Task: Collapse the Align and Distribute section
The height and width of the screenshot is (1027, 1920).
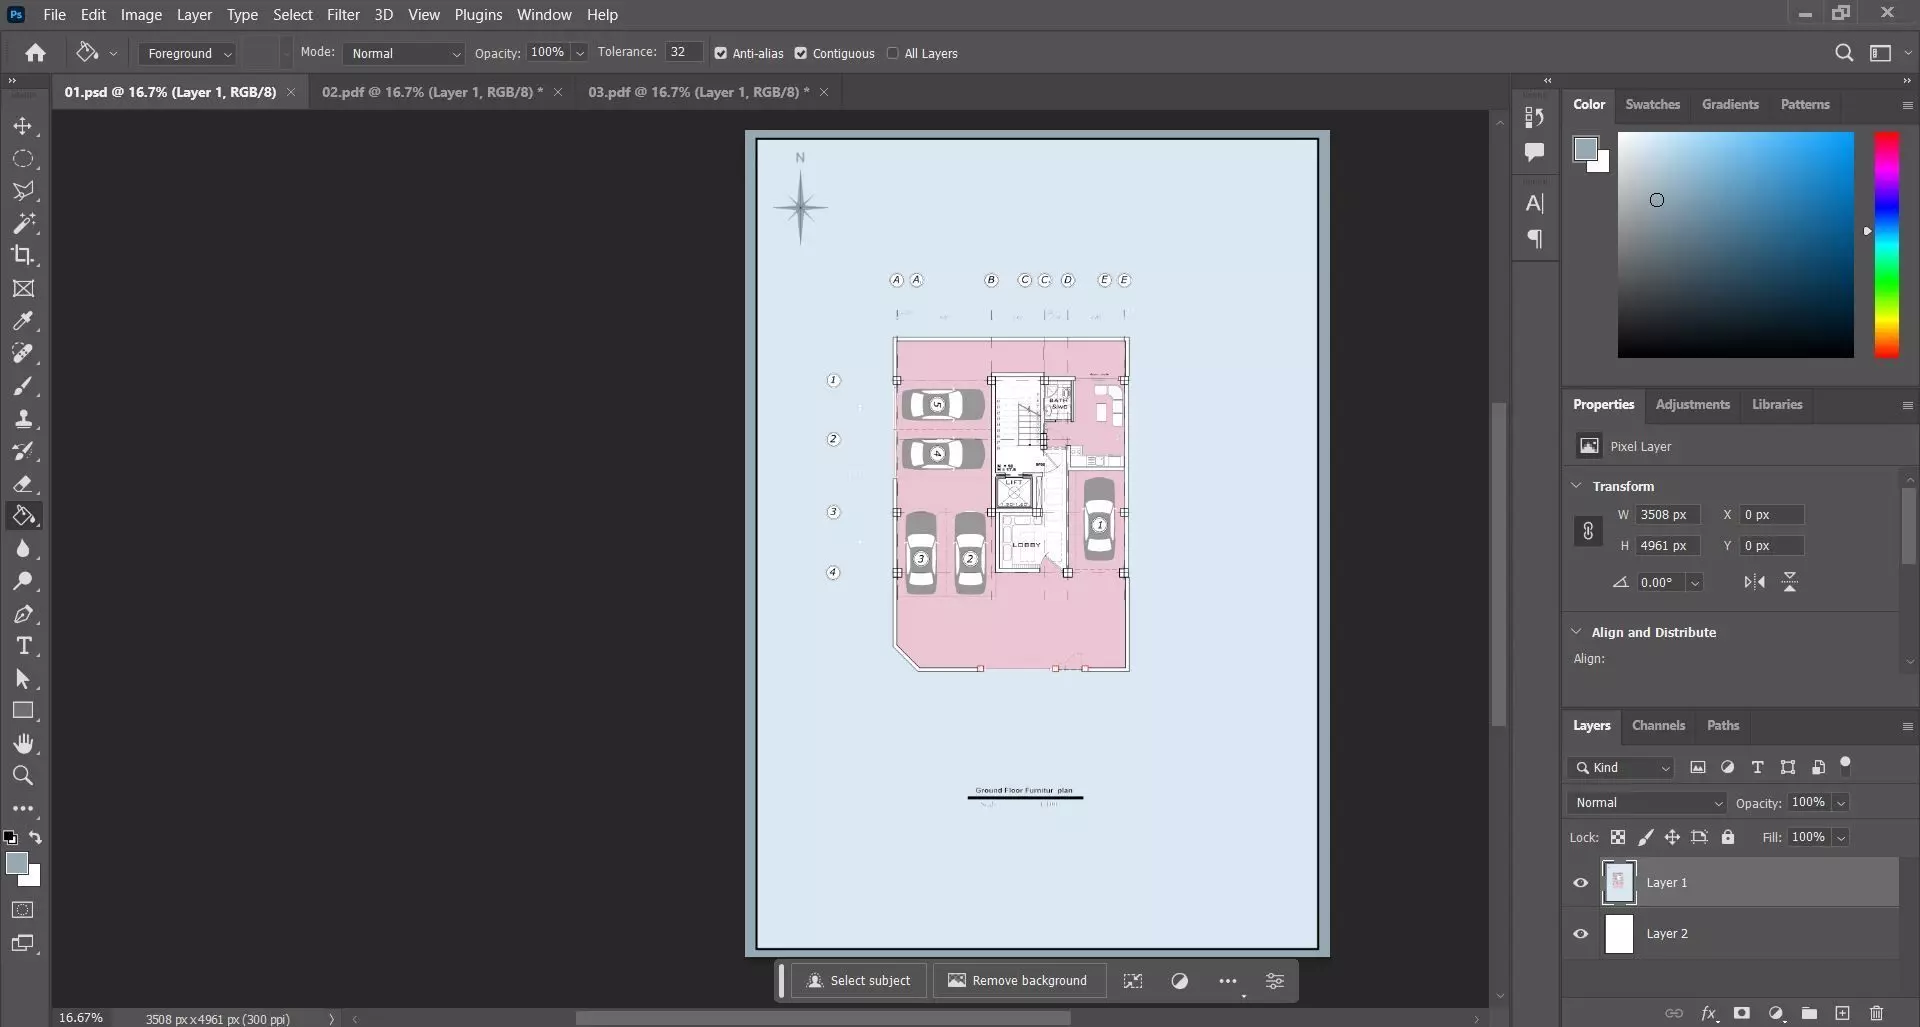Action: (1577, 632)
